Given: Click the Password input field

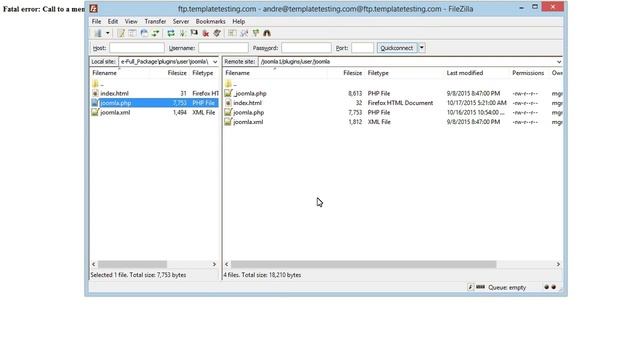Looking at the screenshot, I should click(x=306, y=48).
